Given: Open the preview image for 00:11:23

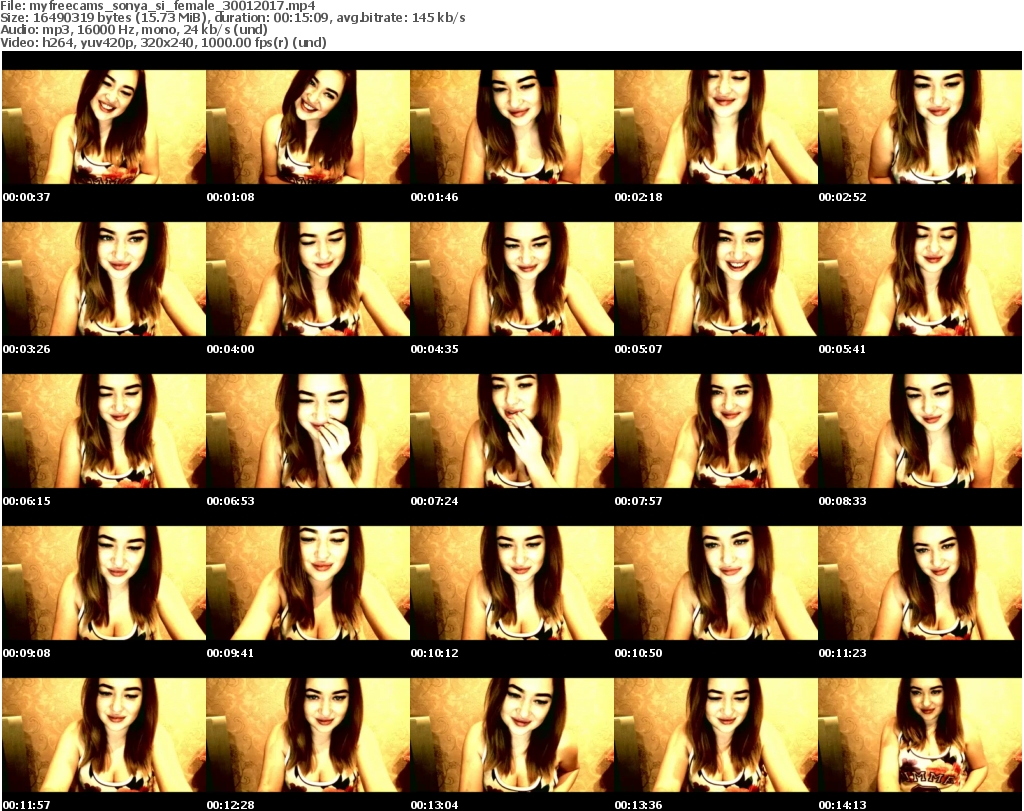Looking at the screenshot, I should pos(920,583).
